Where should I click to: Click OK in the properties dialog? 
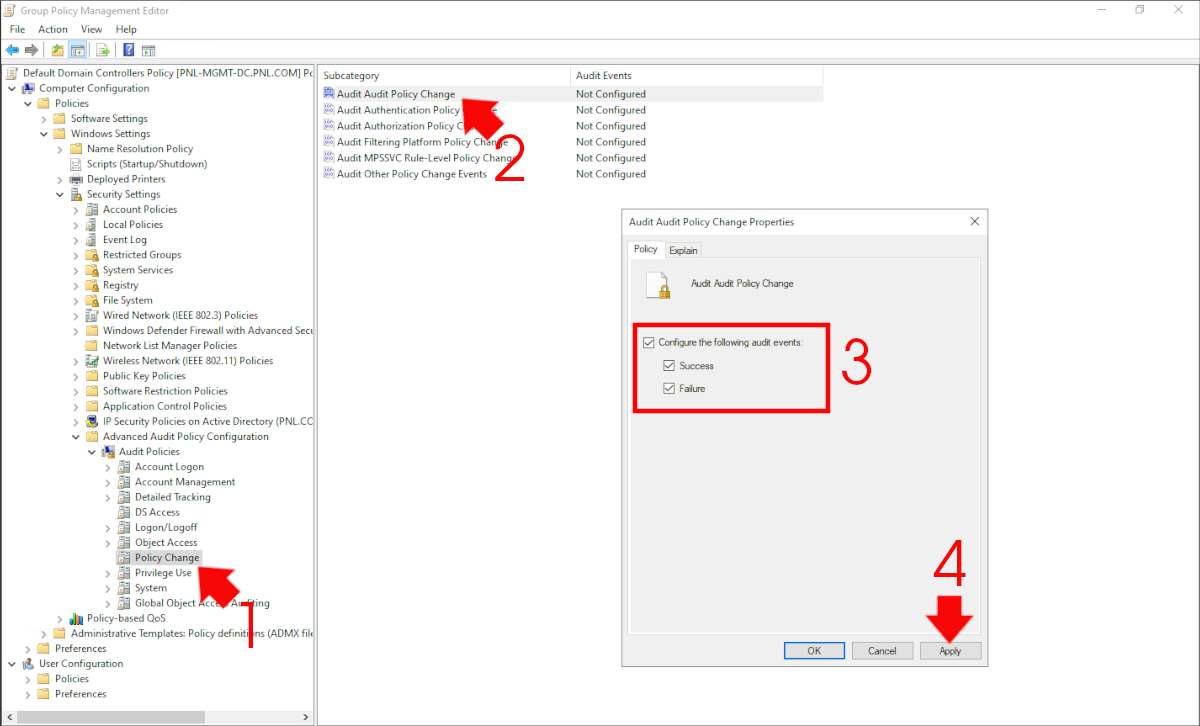814,651
